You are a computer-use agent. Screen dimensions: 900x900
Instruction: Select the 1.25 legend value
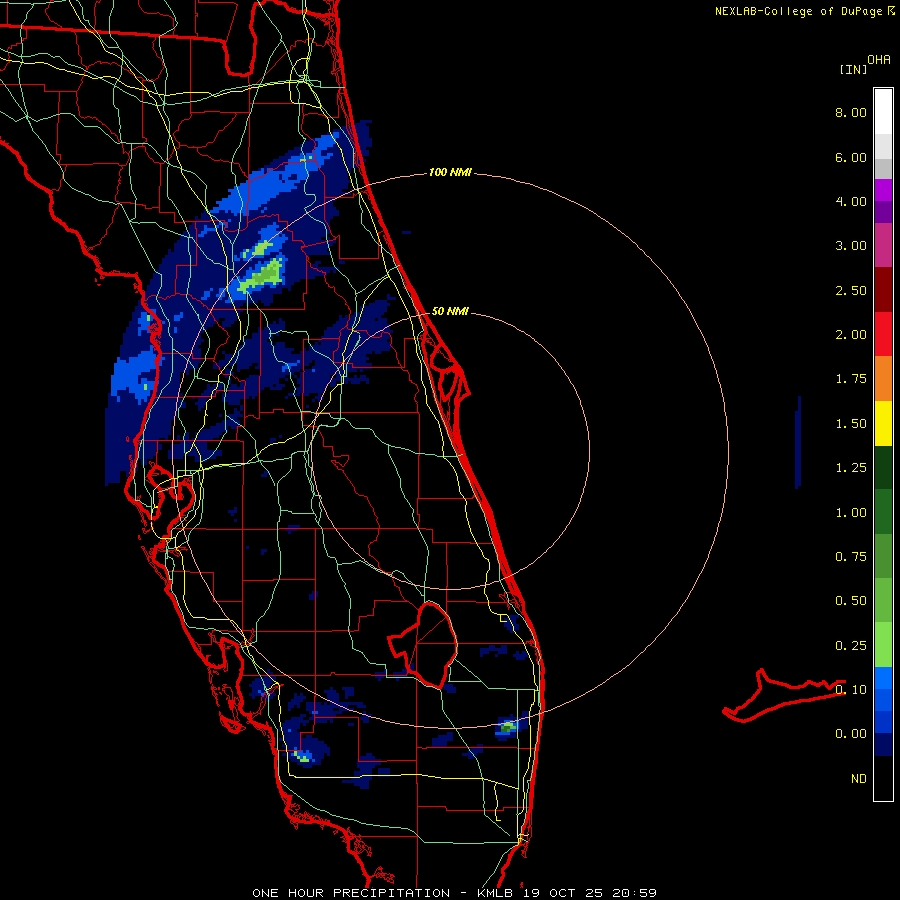coord(851,468)
